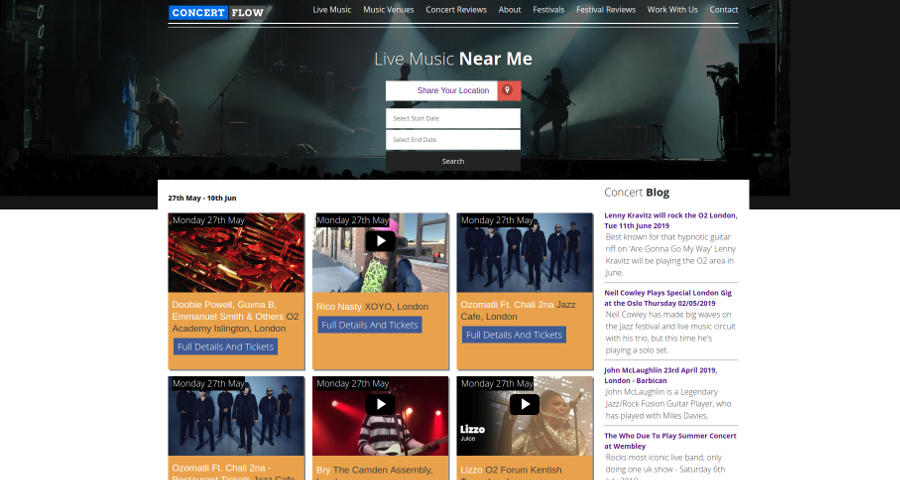Click the Search button
The image size is (900, 480).
453,161
